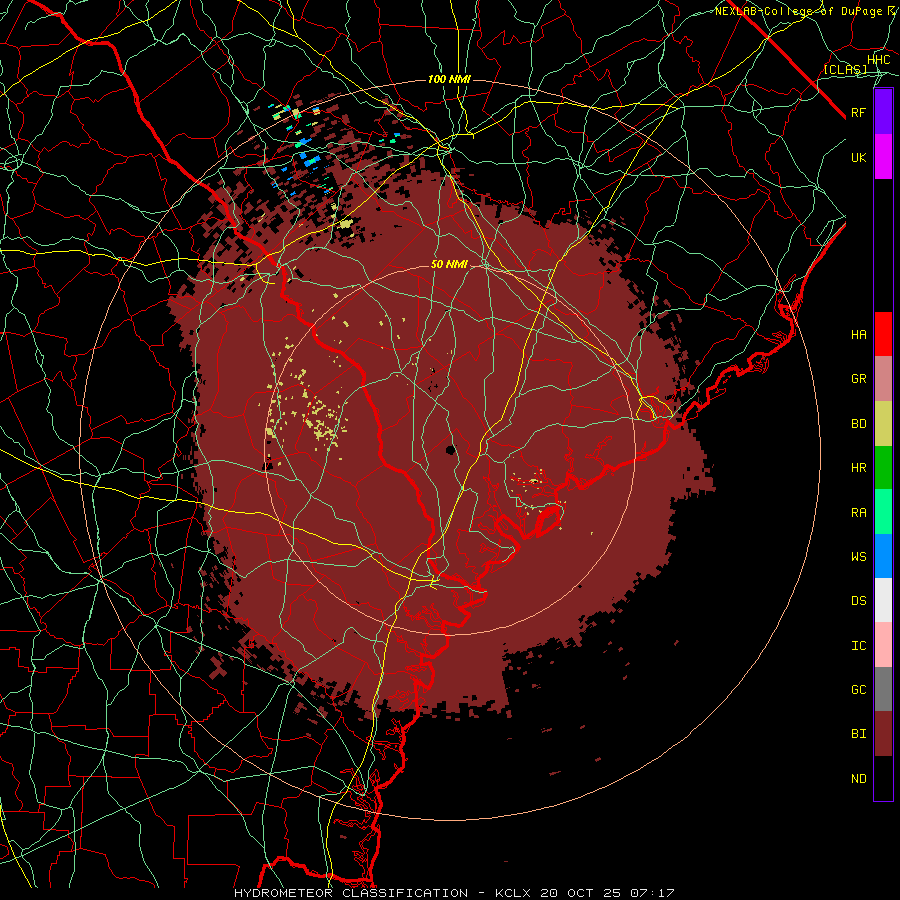The height and width of the screenshot is (900, 900).
Task: Click the ND black legend swatch
Action: (883, 778)
